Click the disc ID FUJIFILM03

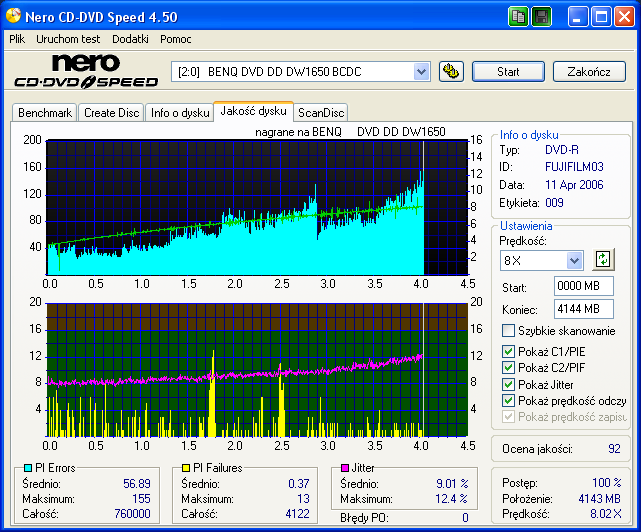[x=574, y=167]
